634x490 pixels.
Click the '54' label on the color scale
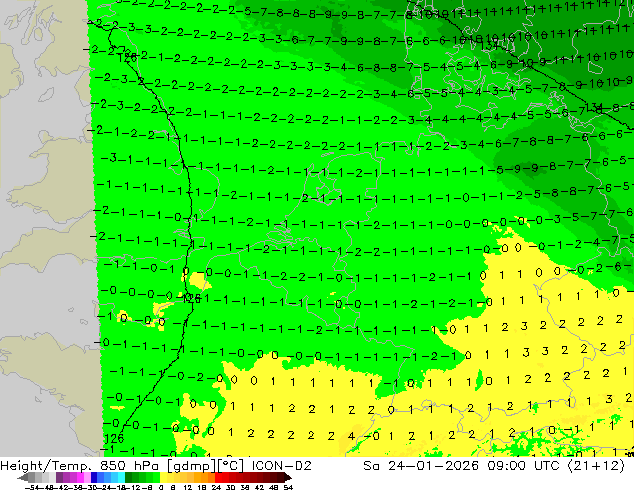click(x=287, y=487)
